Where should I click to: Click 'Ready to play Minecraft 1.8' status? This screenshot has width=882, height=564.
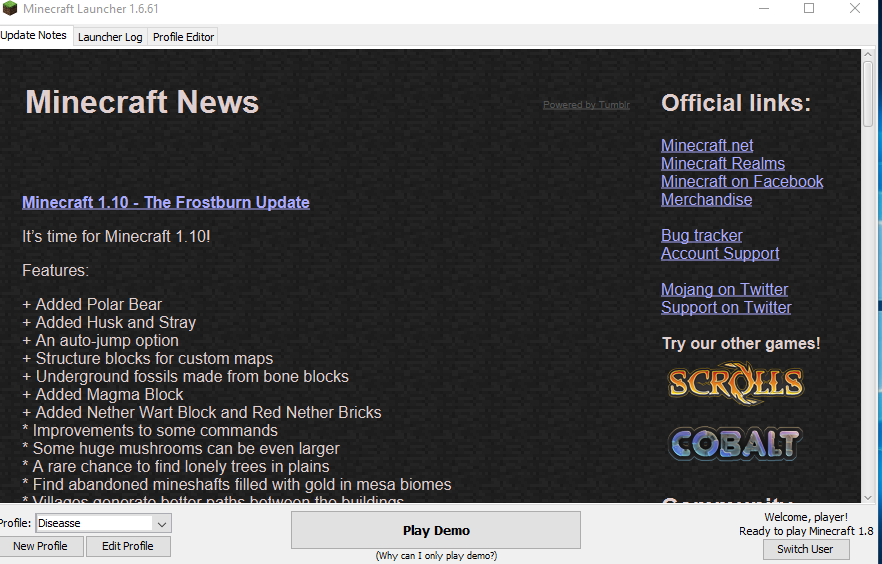pos(806,531)
